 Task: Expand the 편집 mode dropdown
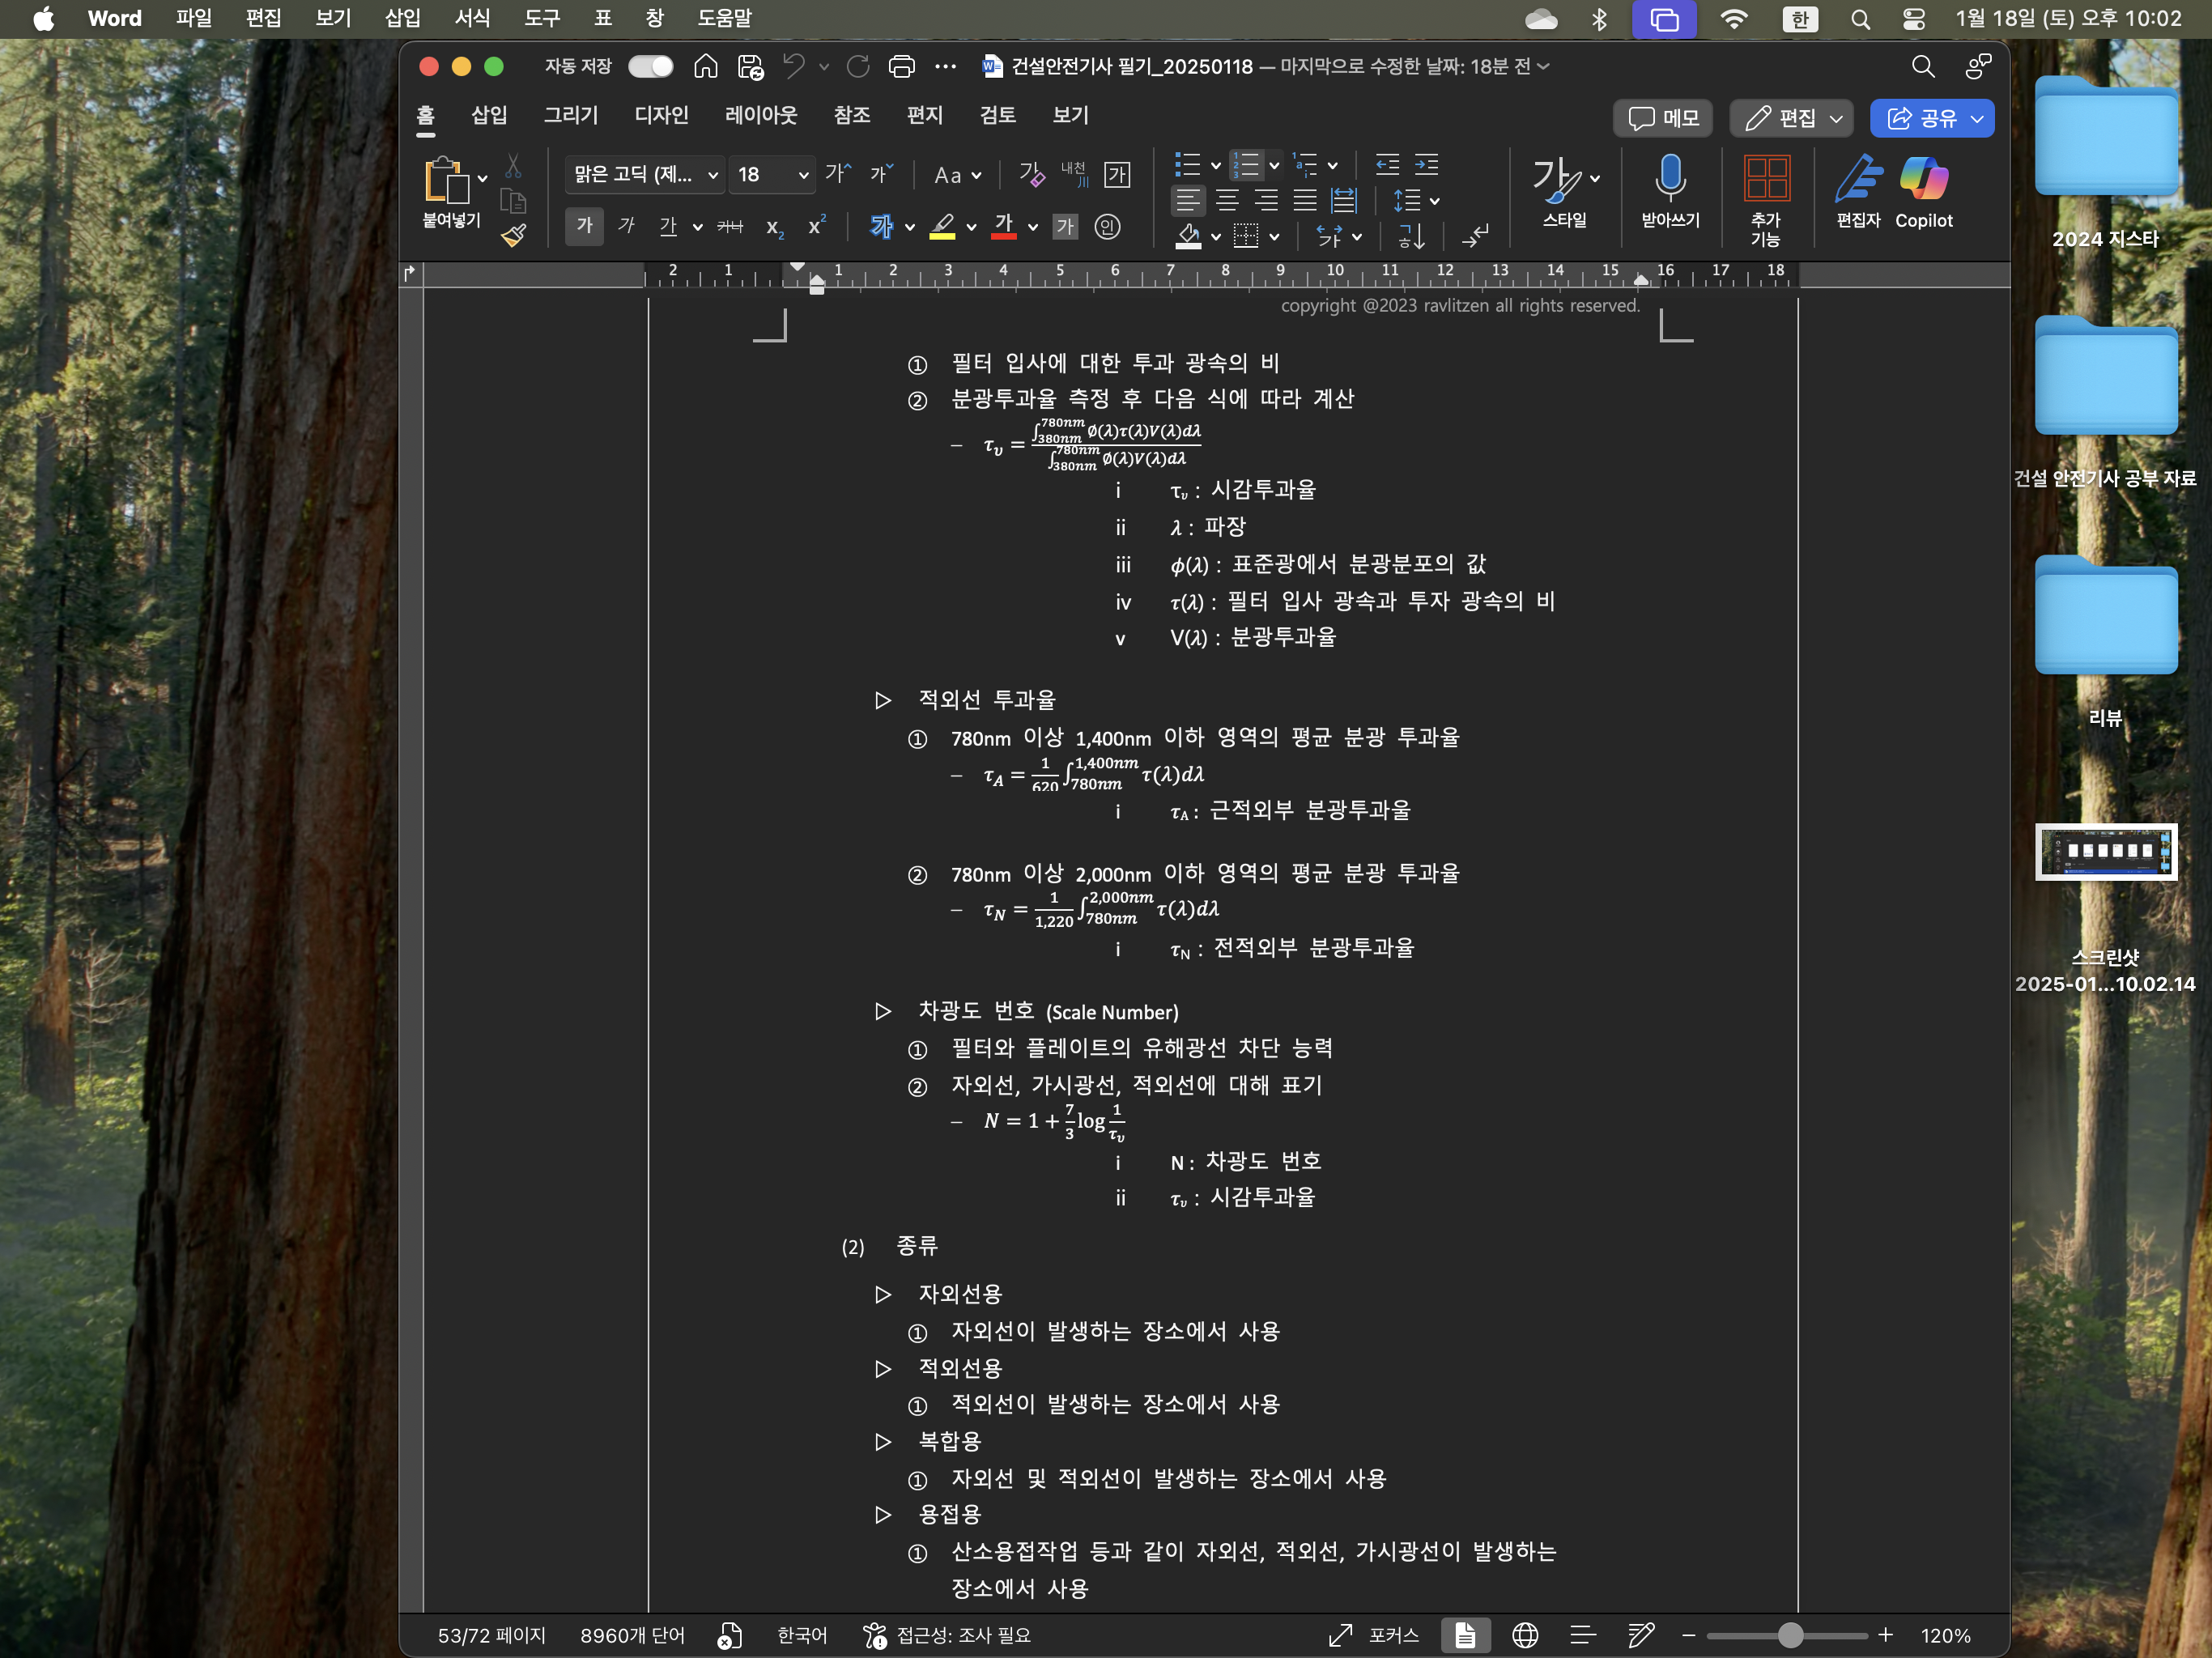(1836, 119)
